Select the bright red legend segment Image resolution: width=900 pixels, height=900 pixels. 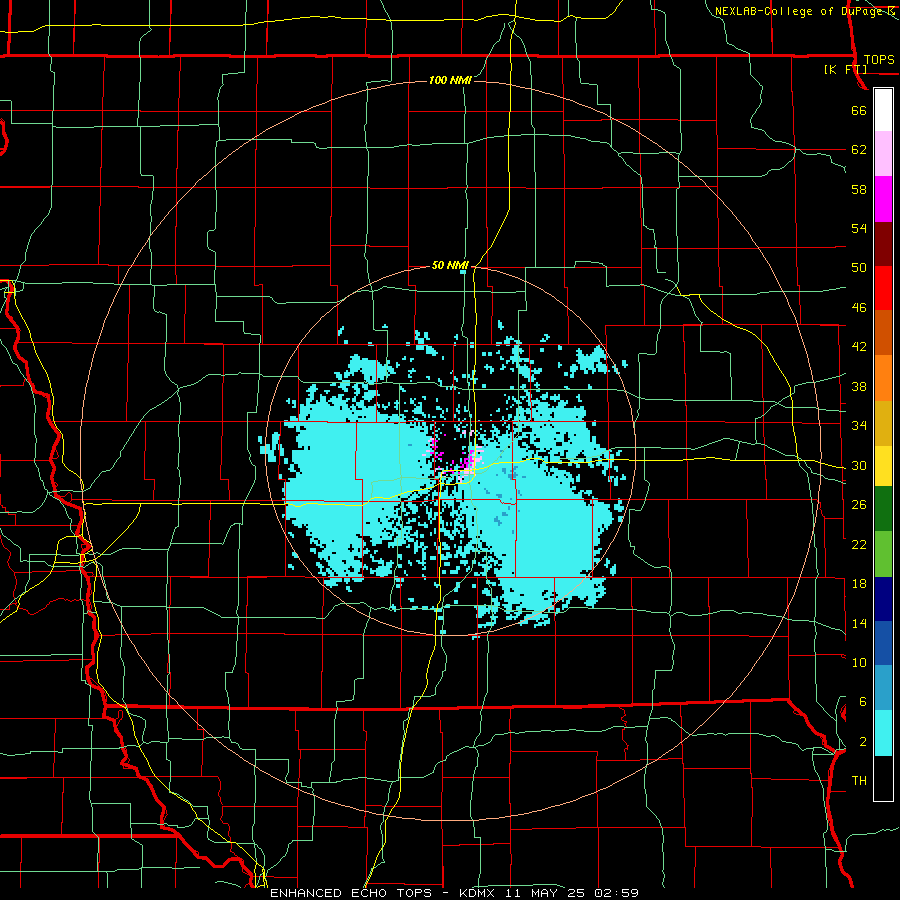(x=883, y=288)
